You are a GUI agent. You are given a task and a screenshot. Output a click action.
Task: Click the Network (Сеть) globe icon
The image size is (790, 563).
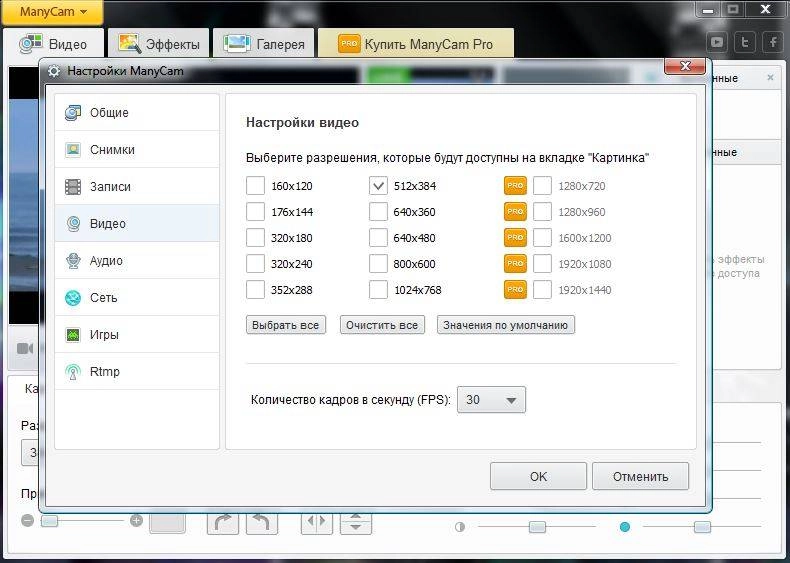click(x=73, y=297)
